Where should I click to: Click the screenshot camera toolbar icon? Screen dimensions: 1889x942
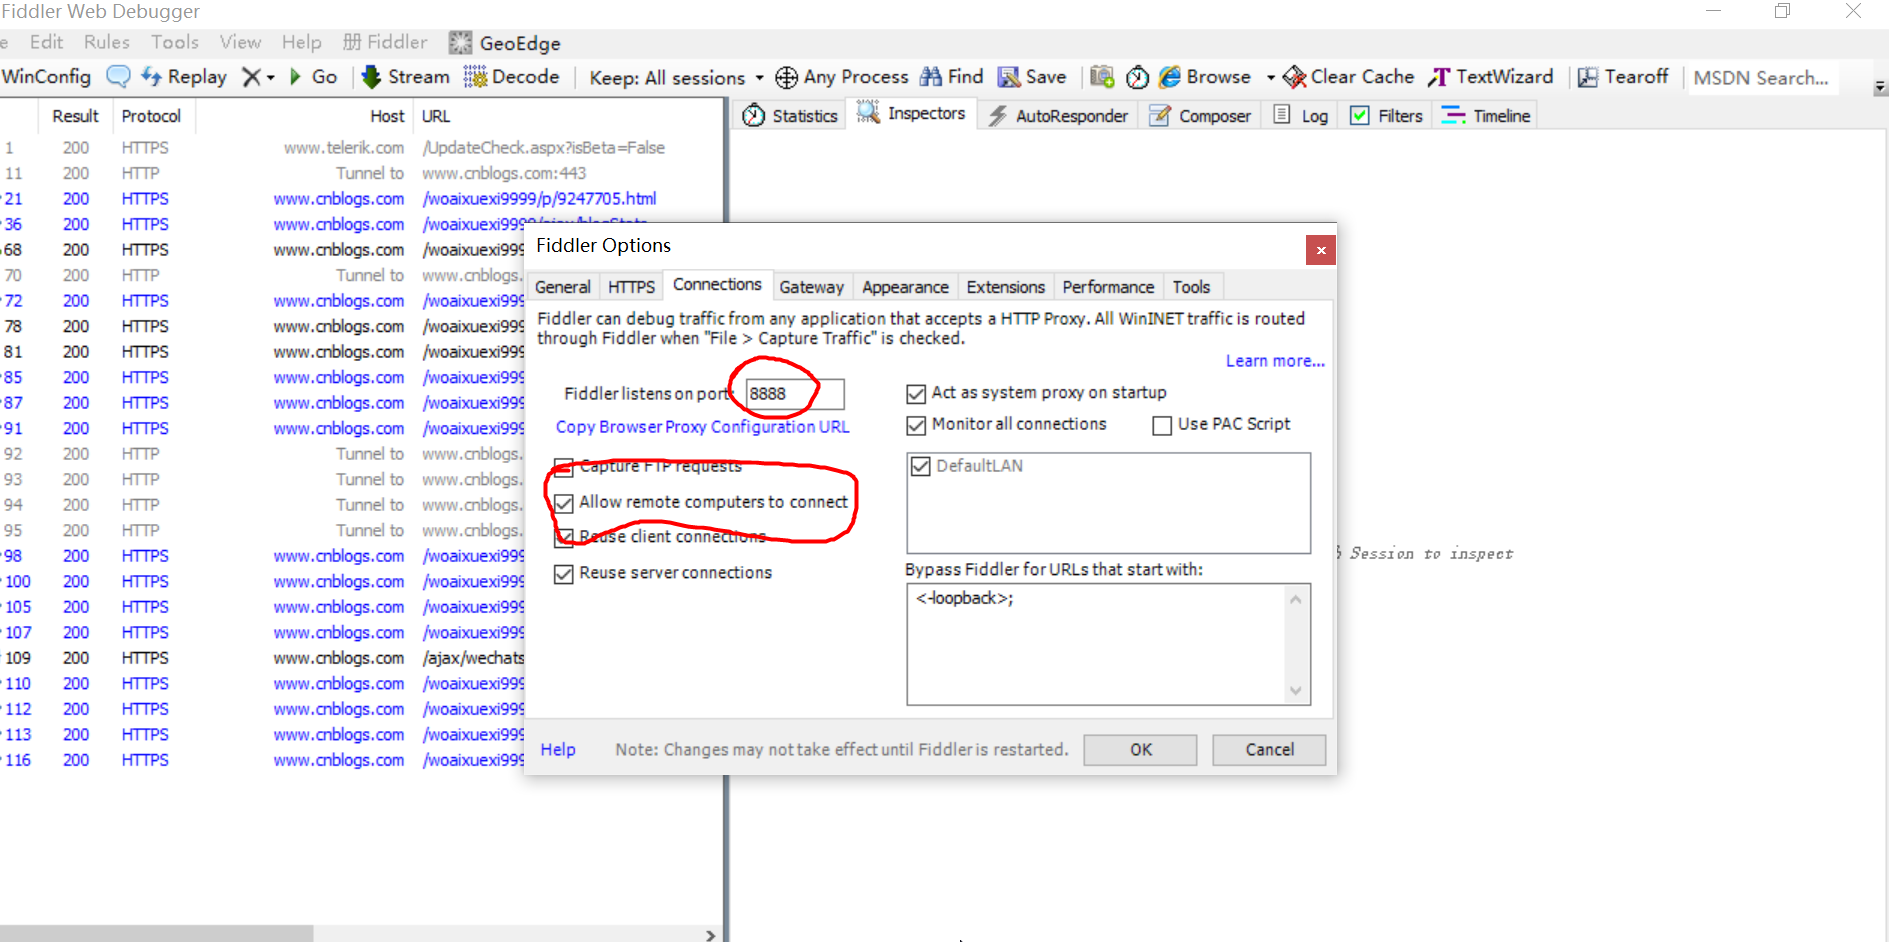pyautogui.click(x=1102, y=77)
